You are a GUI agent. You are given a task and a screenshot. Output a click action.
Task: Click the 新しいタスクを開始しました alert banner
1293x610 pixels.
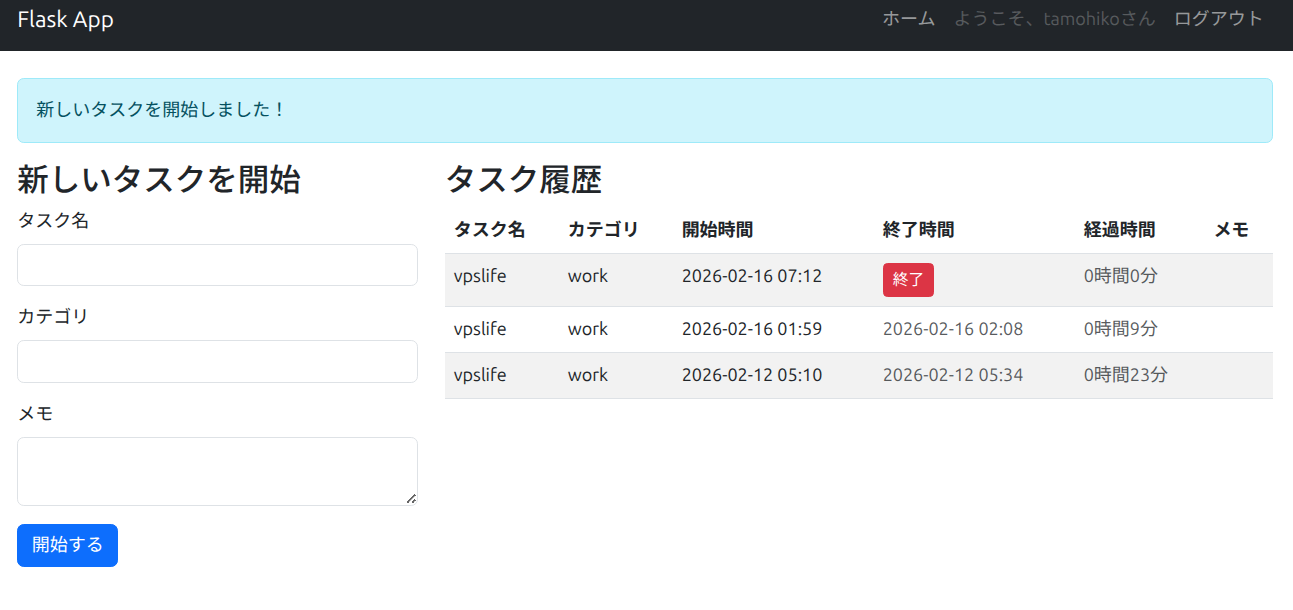coord(644,110)
